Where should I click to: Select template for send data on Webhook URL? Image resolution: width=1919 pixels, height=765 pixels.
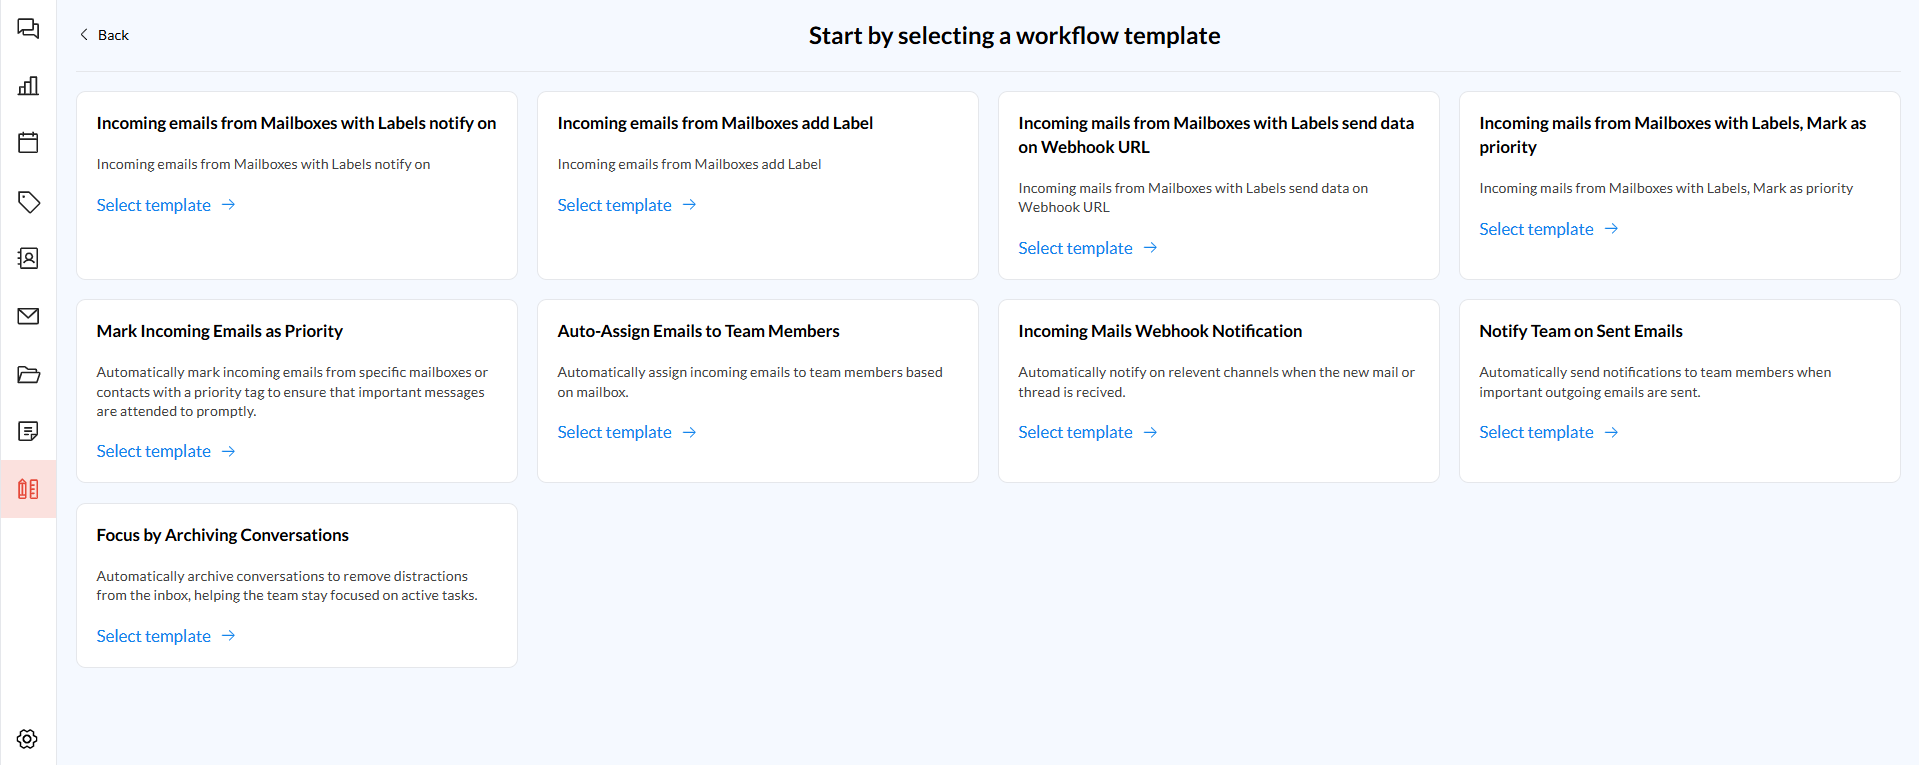pyautogui.click(x=1087, y=248)
